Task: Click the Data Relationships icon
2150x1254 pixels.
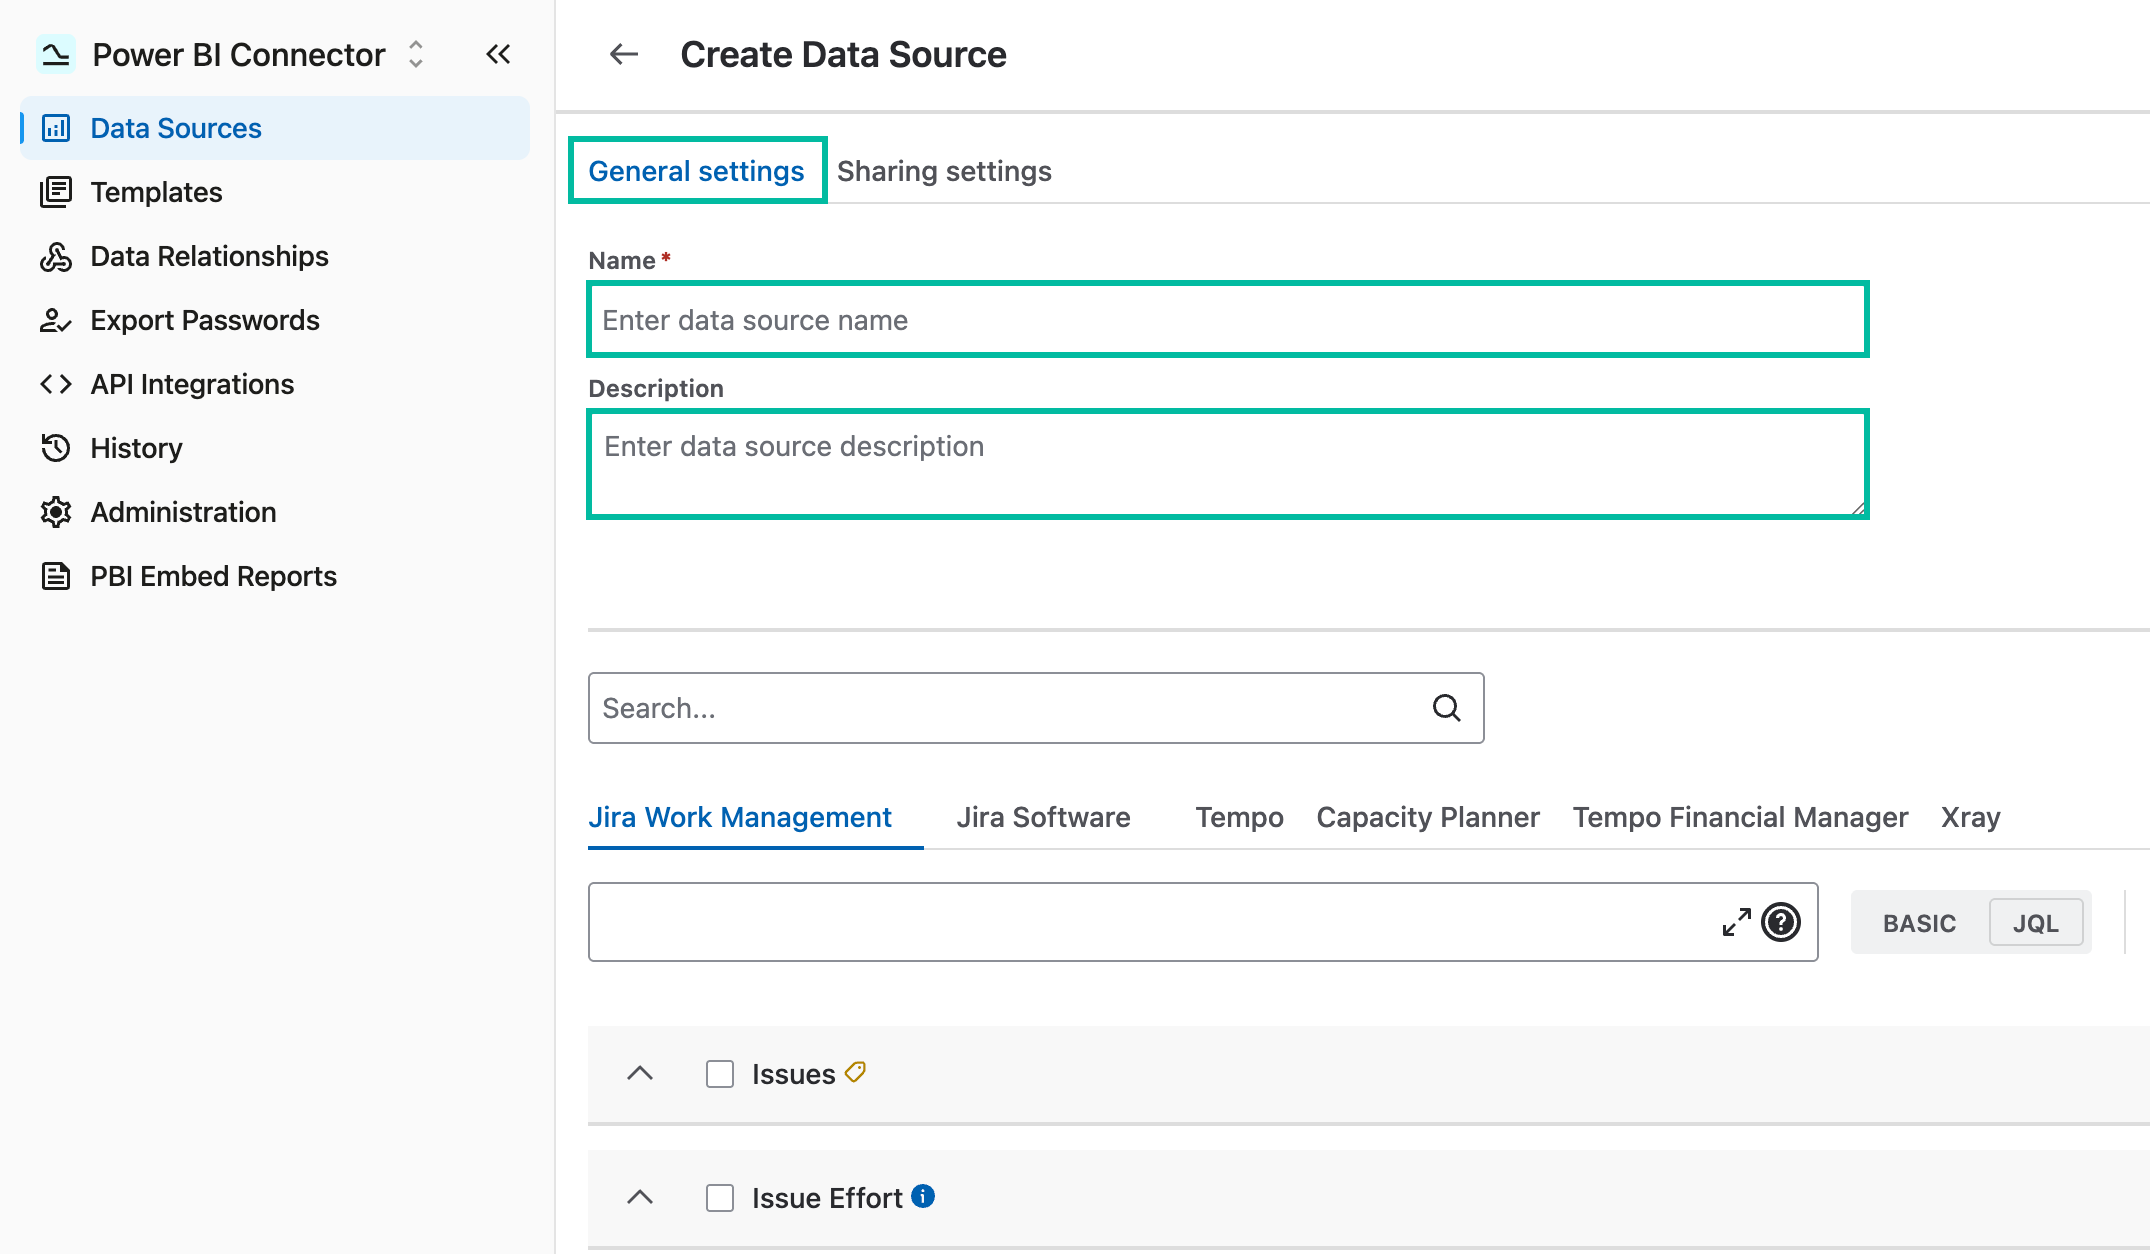Action: (56, 256)
